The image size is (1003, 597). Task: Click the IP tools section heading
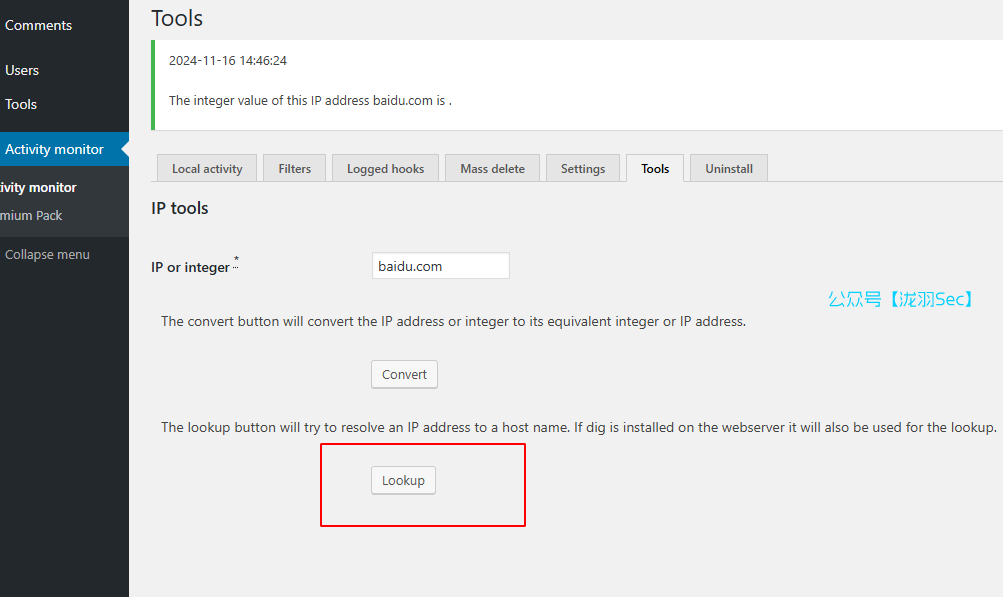(x=180, y=208)
